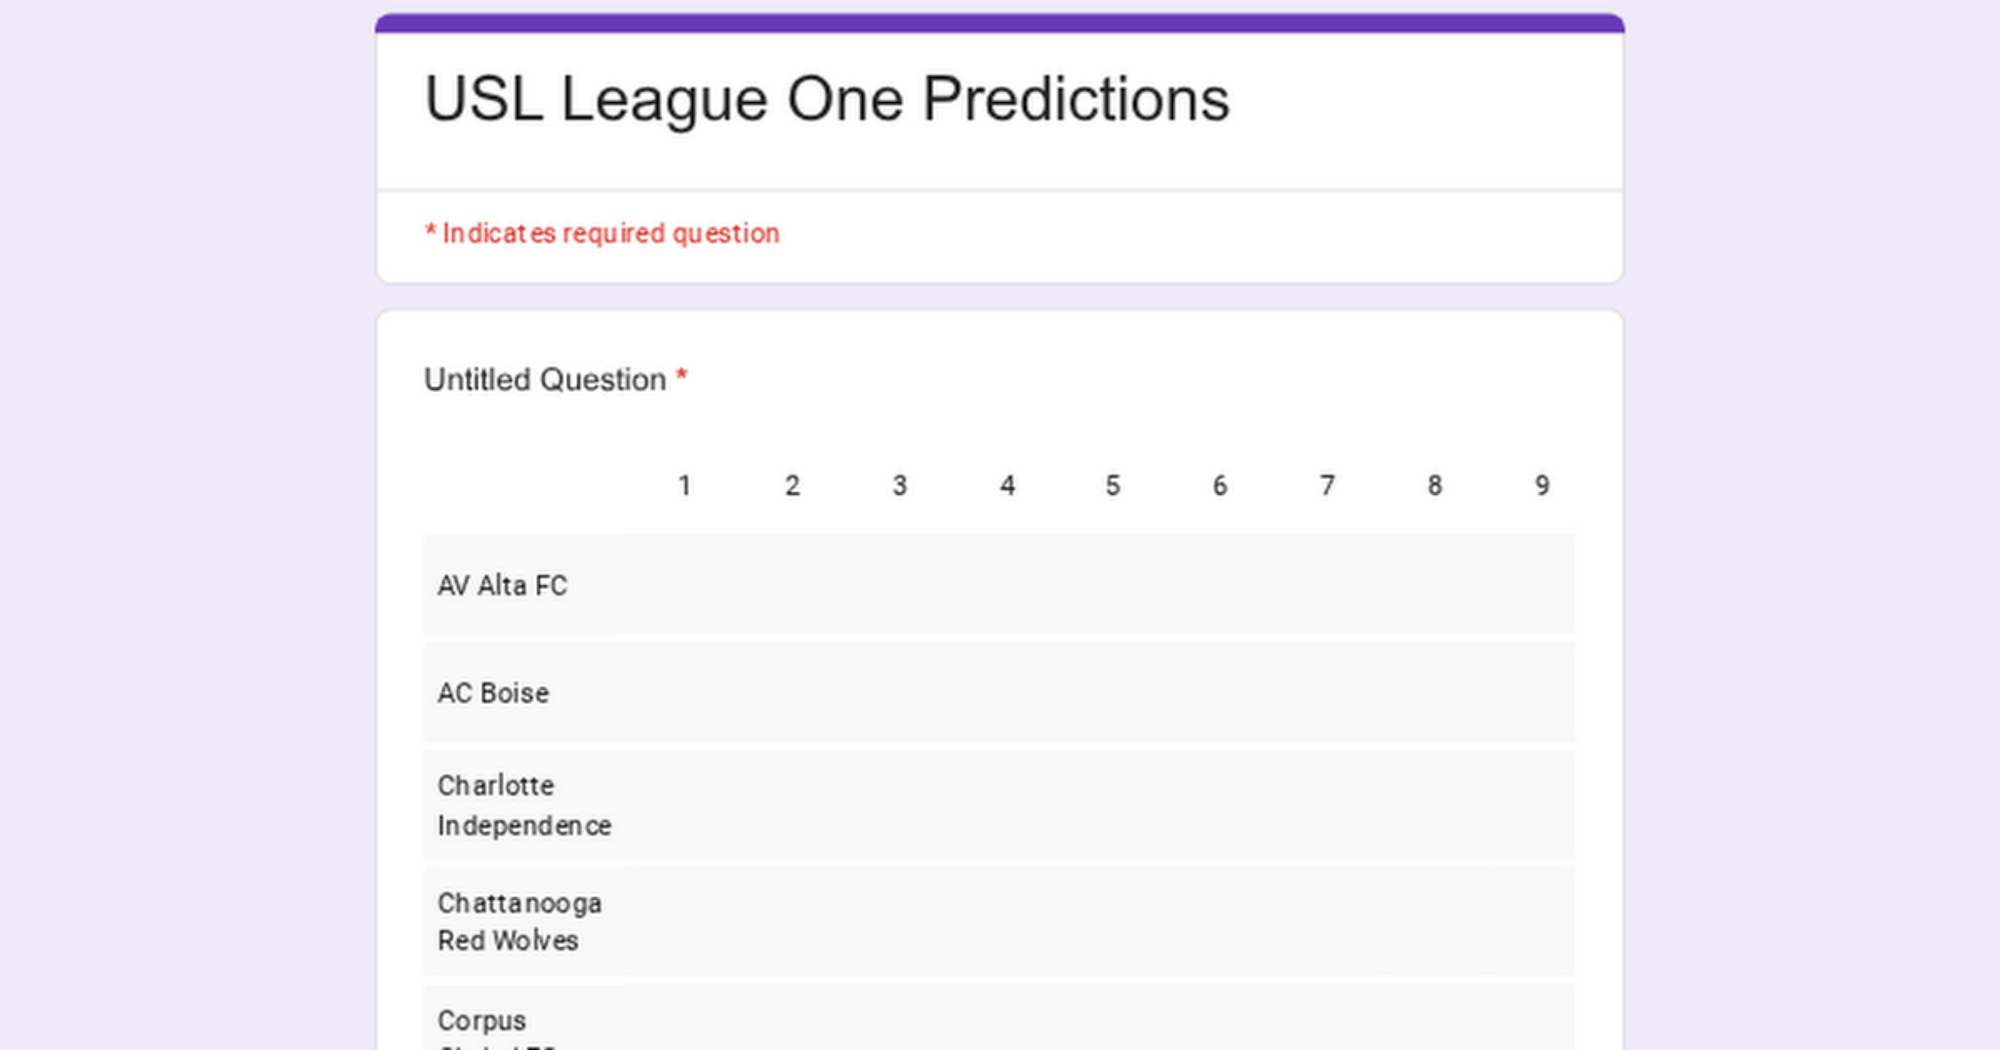Select rank 4 for Chattanooga Red Wolves

tap(1007, 921)
